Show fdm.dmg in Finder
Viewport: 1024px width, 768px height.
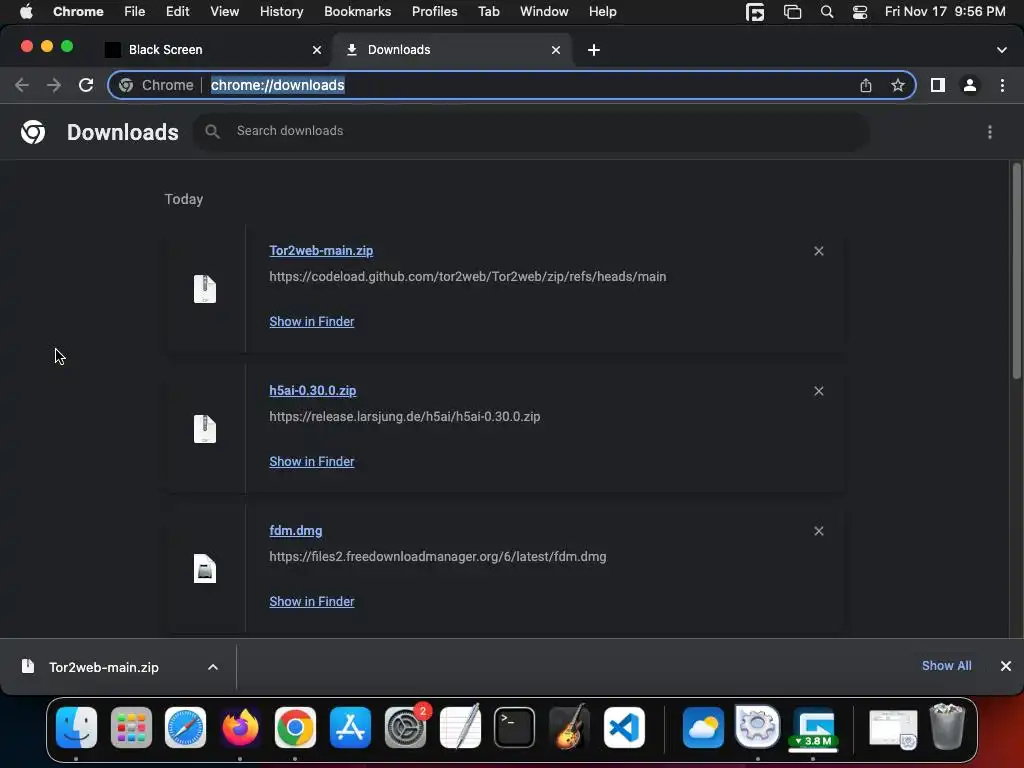tap(312, 601)
